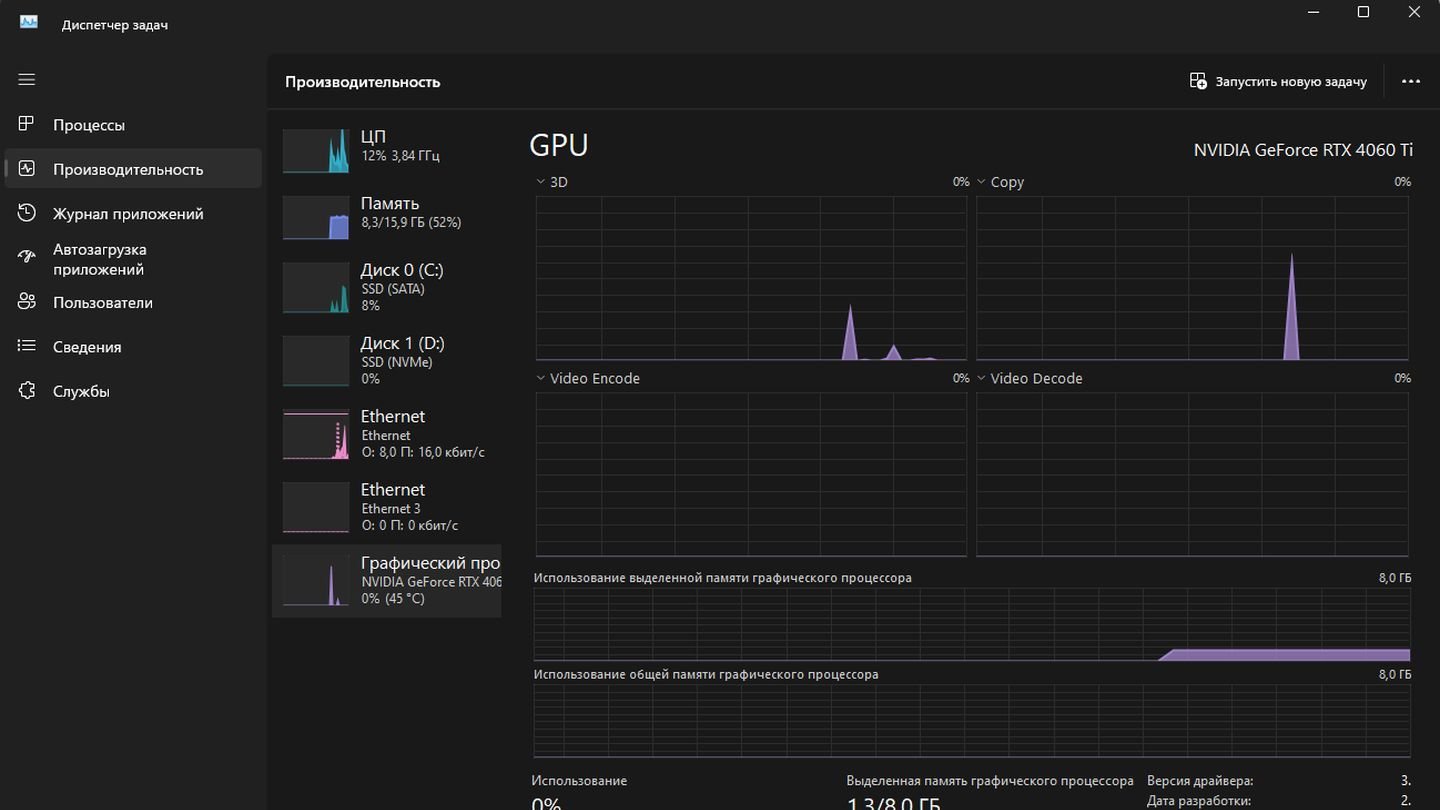1440x810 pixels.
Task: Minimize the Task Manager window
Action: click(1312, 12)
